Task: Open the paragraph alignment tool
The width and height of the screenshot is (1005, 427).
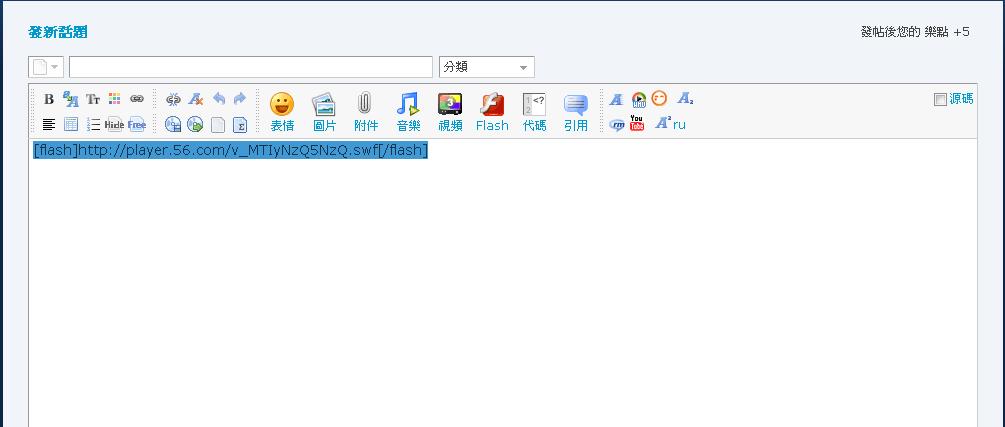Action: pyautogui.click(x=49, y=124)
